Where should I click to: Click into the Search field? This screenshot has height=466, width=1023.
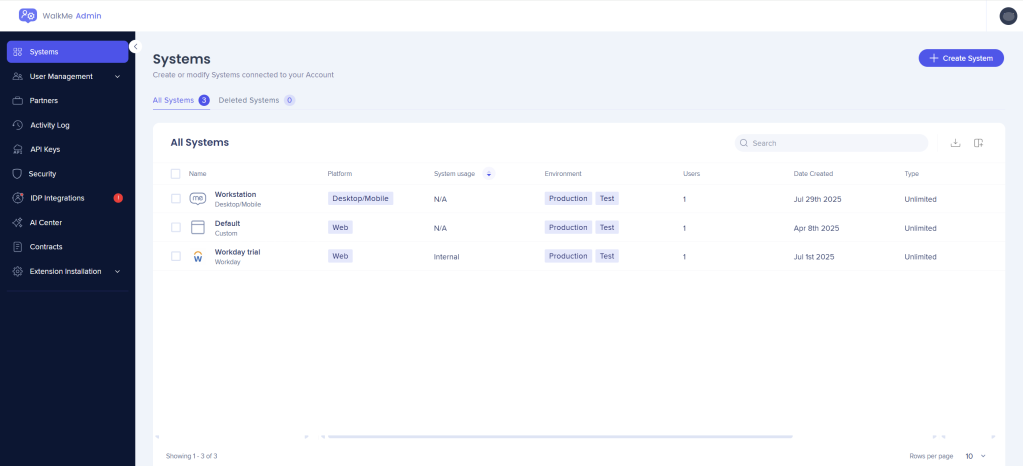click(835, 143)
